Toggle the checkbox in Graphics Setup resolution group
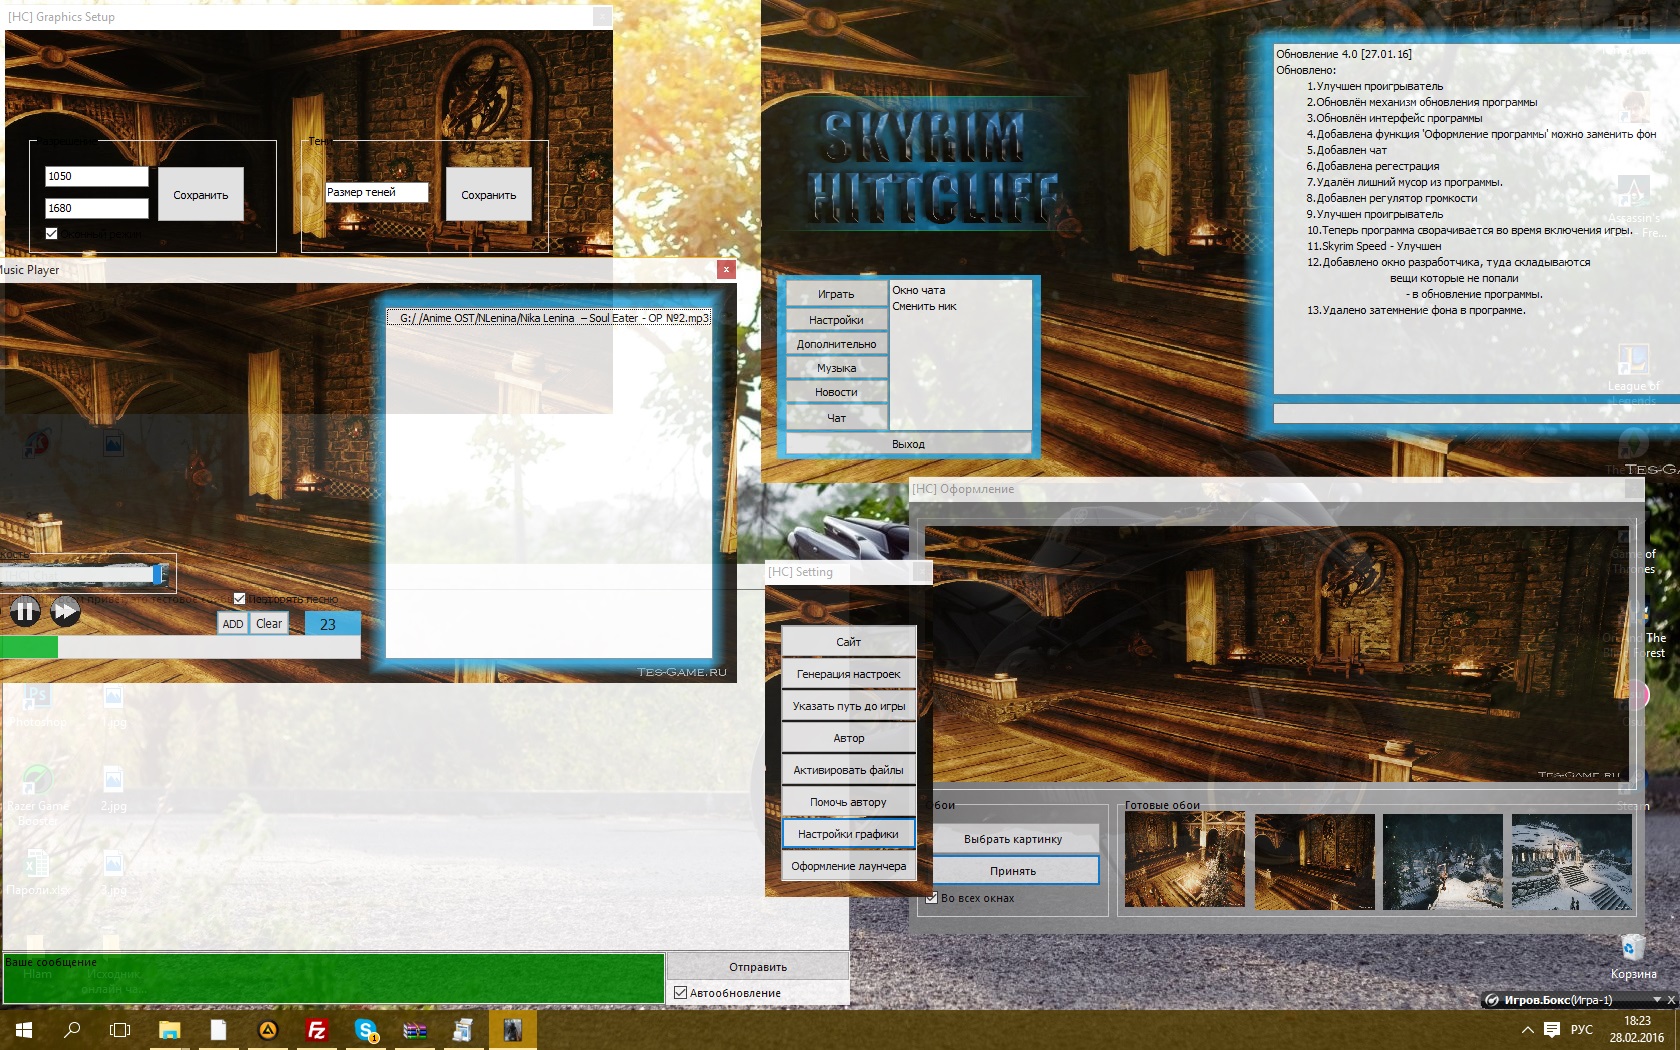This screenshot has height=1050, width=1680. [x=52, y=233]
